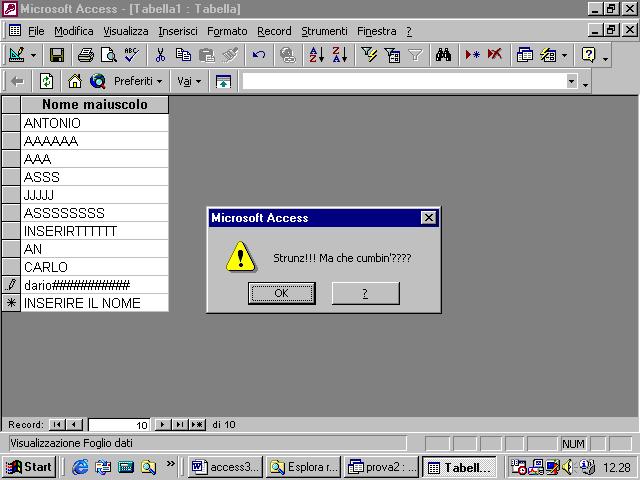Click the record number field
Image resolution: width=640 pixels, height=480 pixels.
[119, 425]
